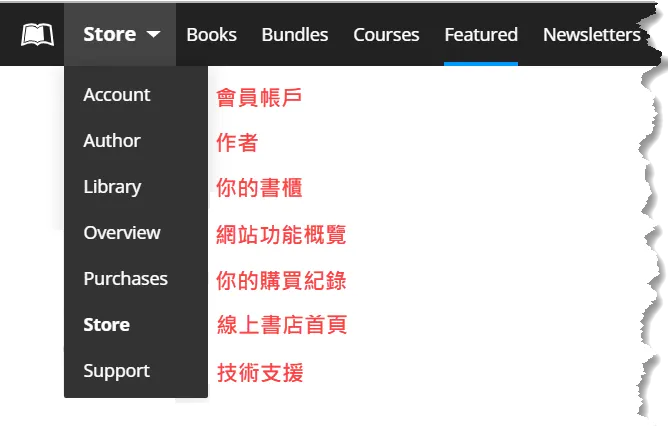Switch to the Courses tab
Screen dimensions: 668x426
pos(386,35)
